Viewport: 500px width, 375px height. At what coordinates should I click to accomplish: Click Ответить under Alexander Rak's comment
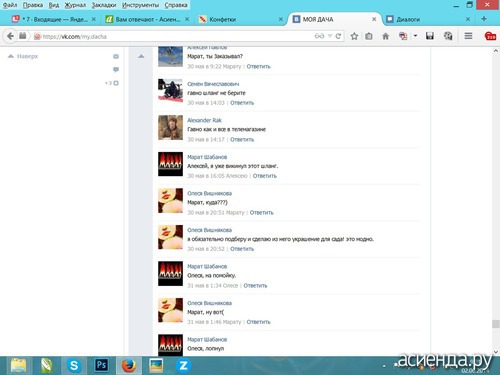tap(242, 139)
